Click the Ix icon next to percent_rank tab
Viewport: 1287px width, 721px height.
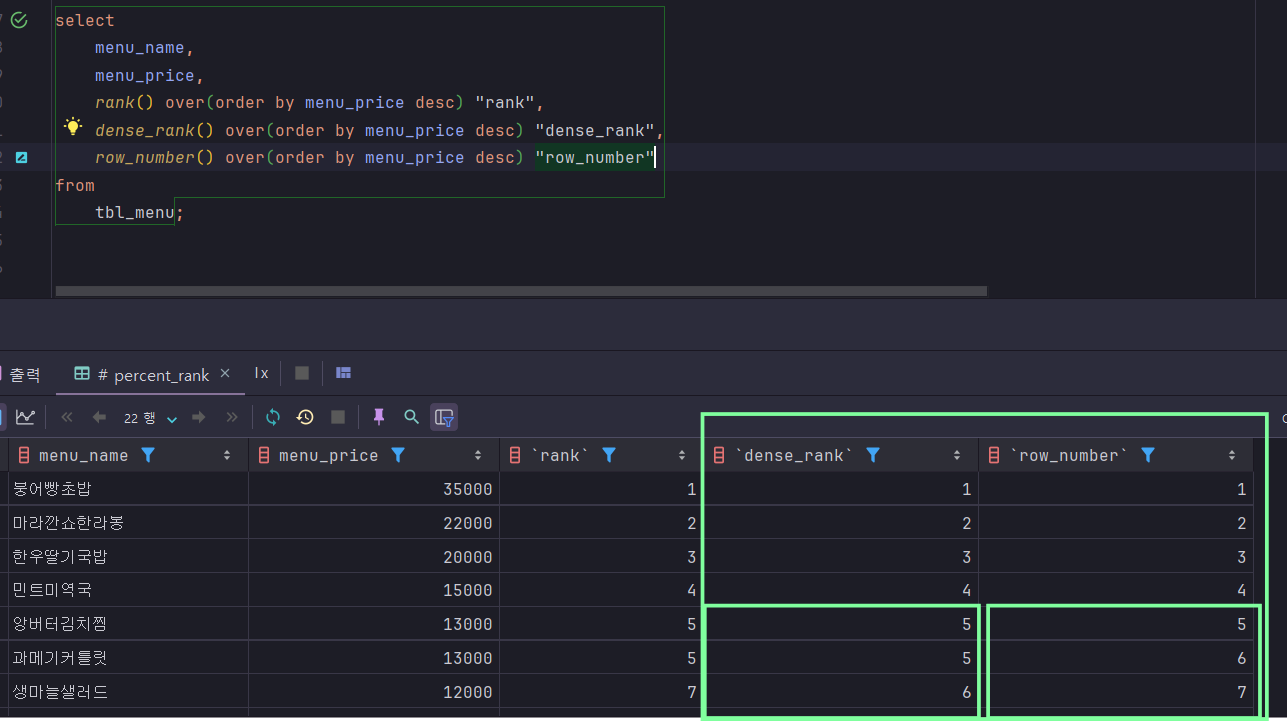point(261,373)
